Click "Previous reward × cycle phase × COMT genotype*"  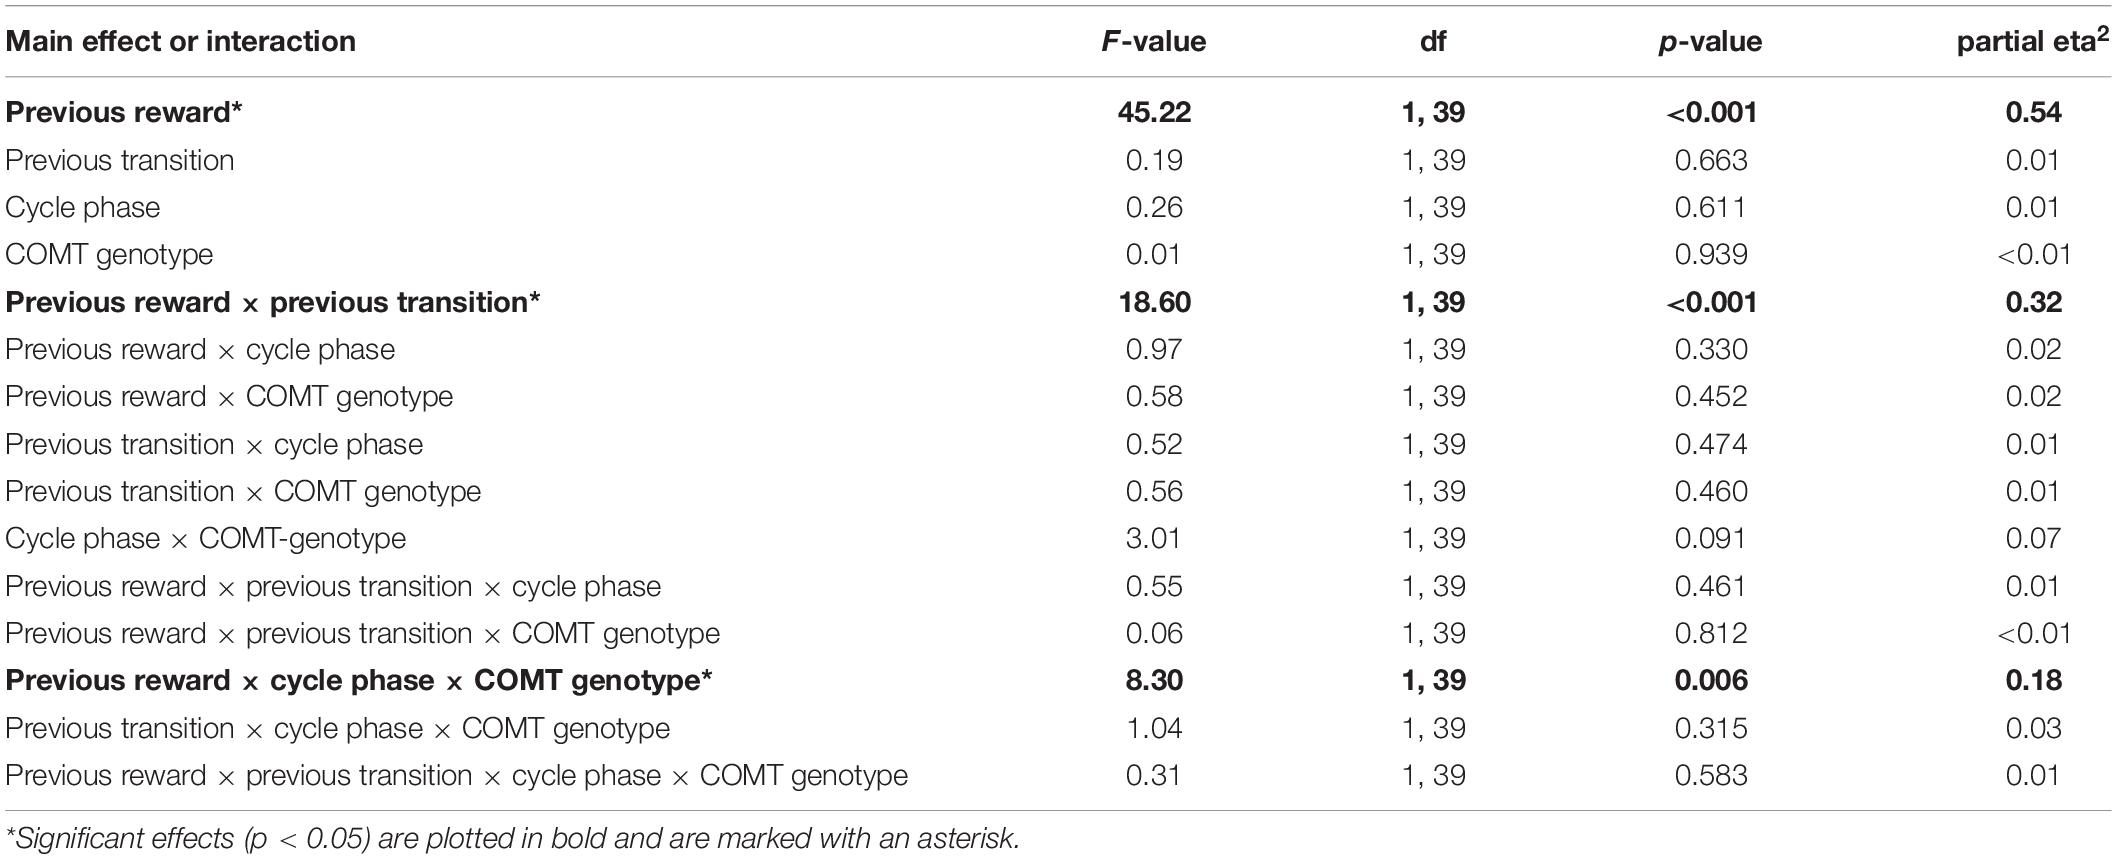point(359,680)
